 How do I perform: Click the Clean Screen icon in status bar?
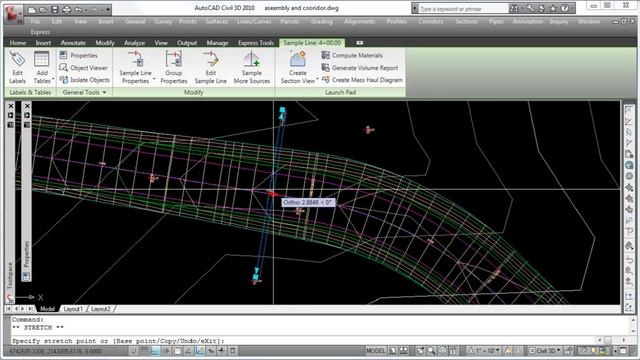pyautogui.click(x=623, y=351)
